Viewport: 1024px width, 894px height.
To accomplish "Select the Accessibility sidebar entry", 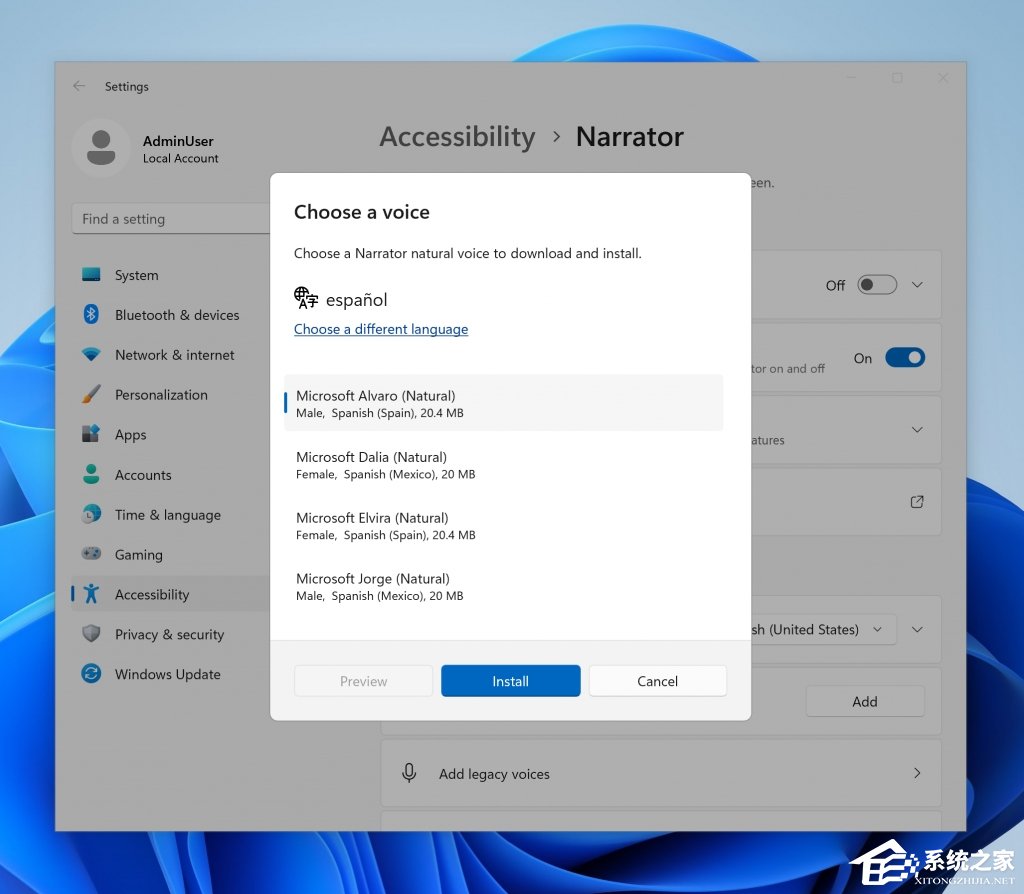I will 150,595.
